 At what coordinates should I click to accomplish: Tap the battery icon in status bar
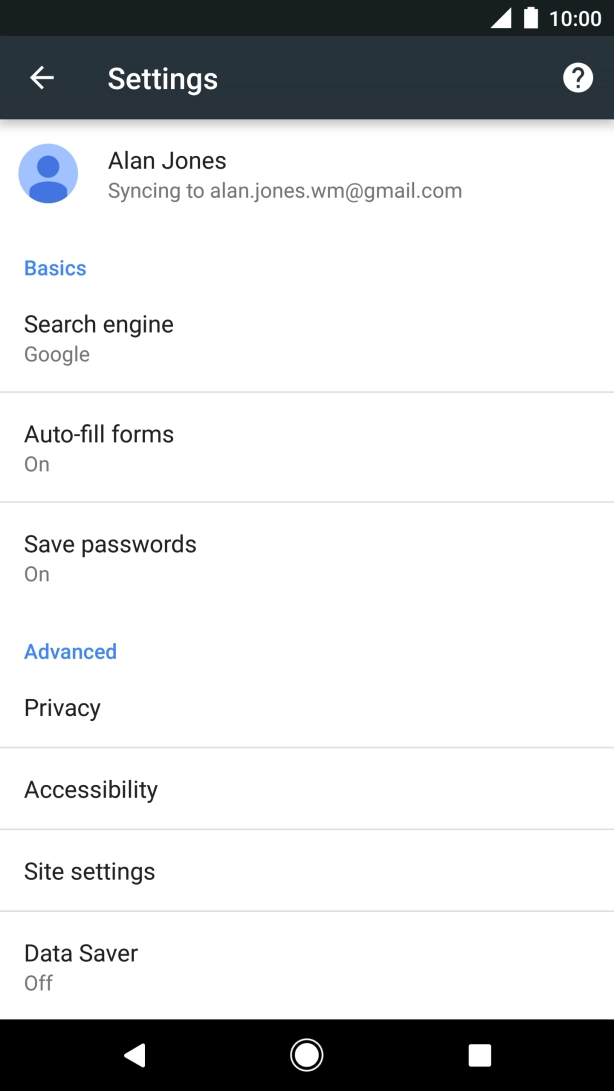531,18
